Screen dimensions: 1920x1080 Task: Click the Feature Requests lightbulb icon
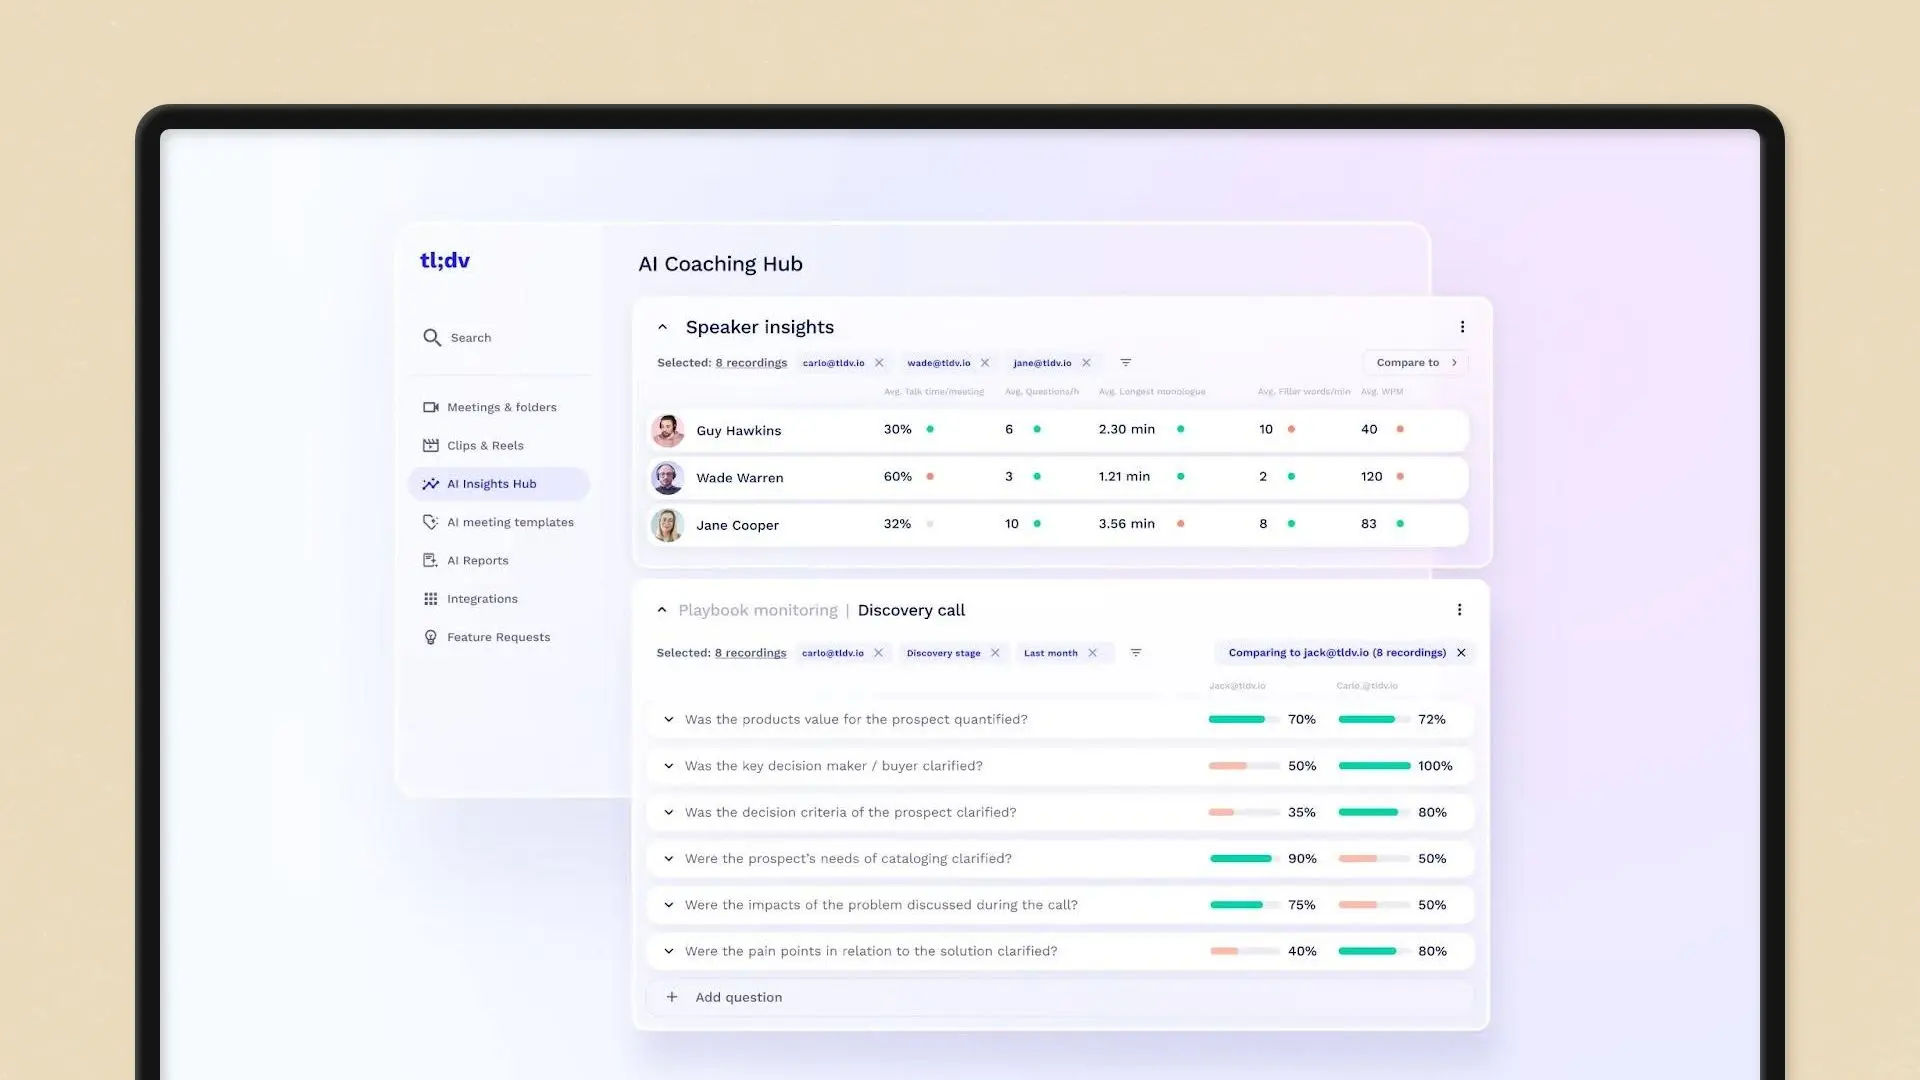tap(431, 638)
